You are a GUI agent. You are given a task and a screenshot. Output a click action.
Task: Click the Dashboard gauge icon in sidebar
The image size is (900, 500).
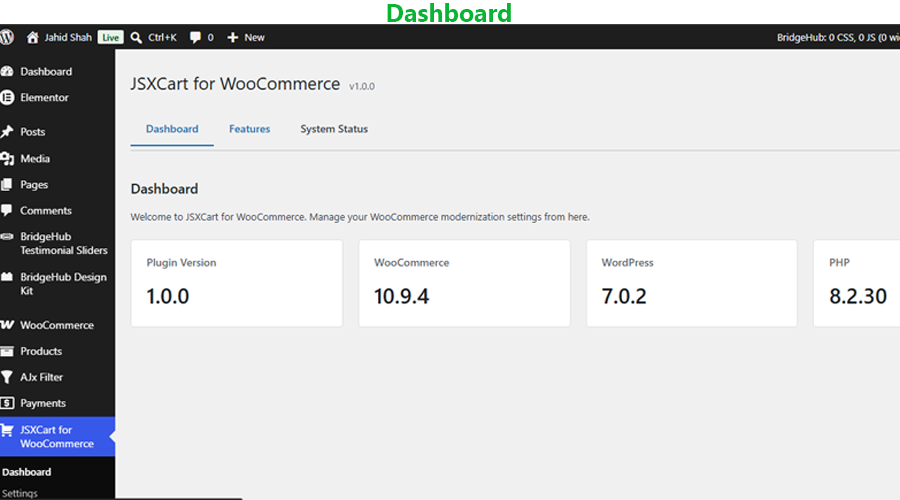coord(7,71)
